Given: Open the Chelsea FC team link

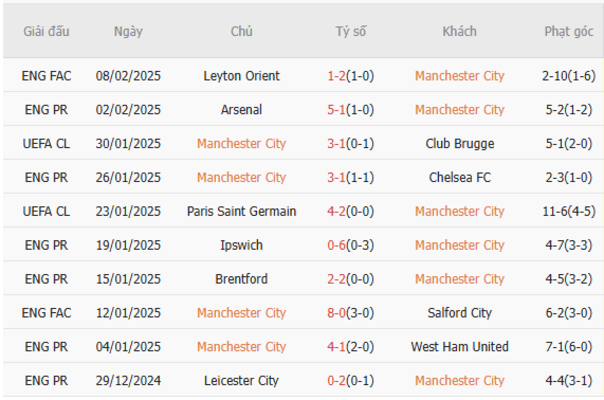Looking at the screenshot, I should pos(459,178).
